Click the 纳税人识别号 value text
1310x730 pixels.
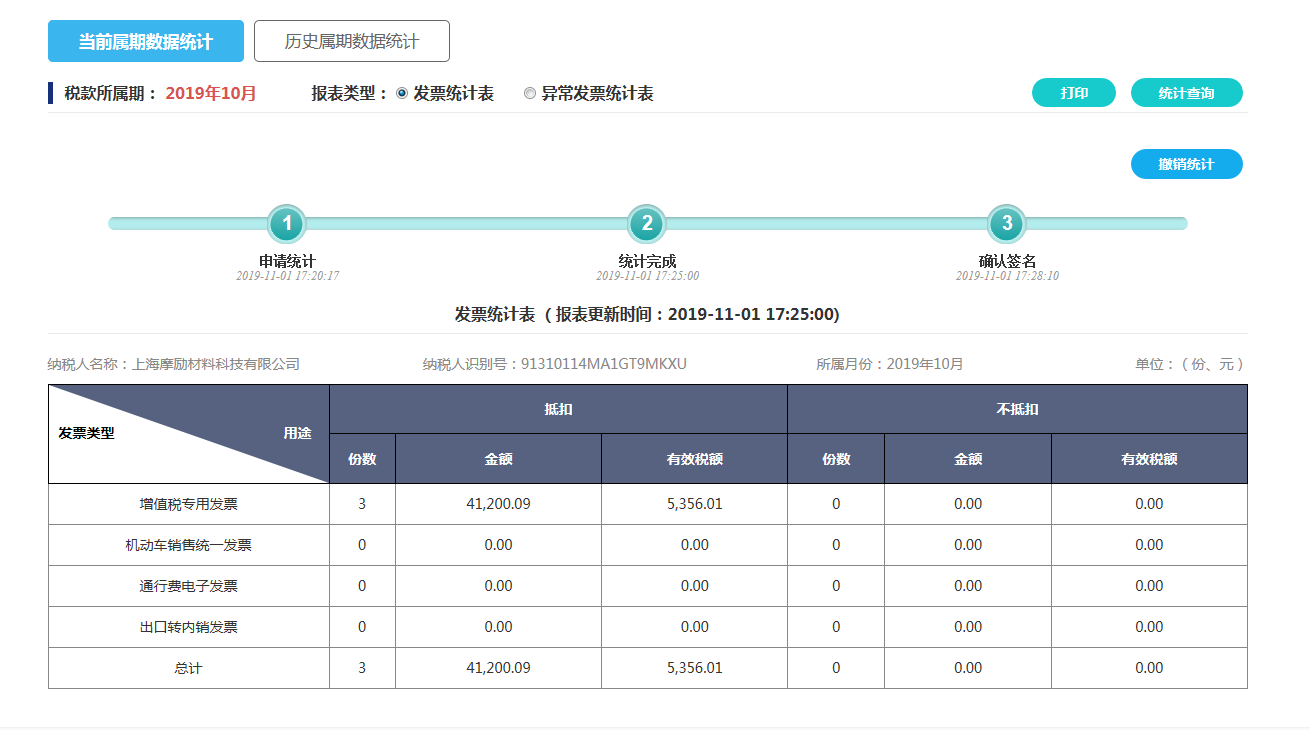click(x=604, y=364)
